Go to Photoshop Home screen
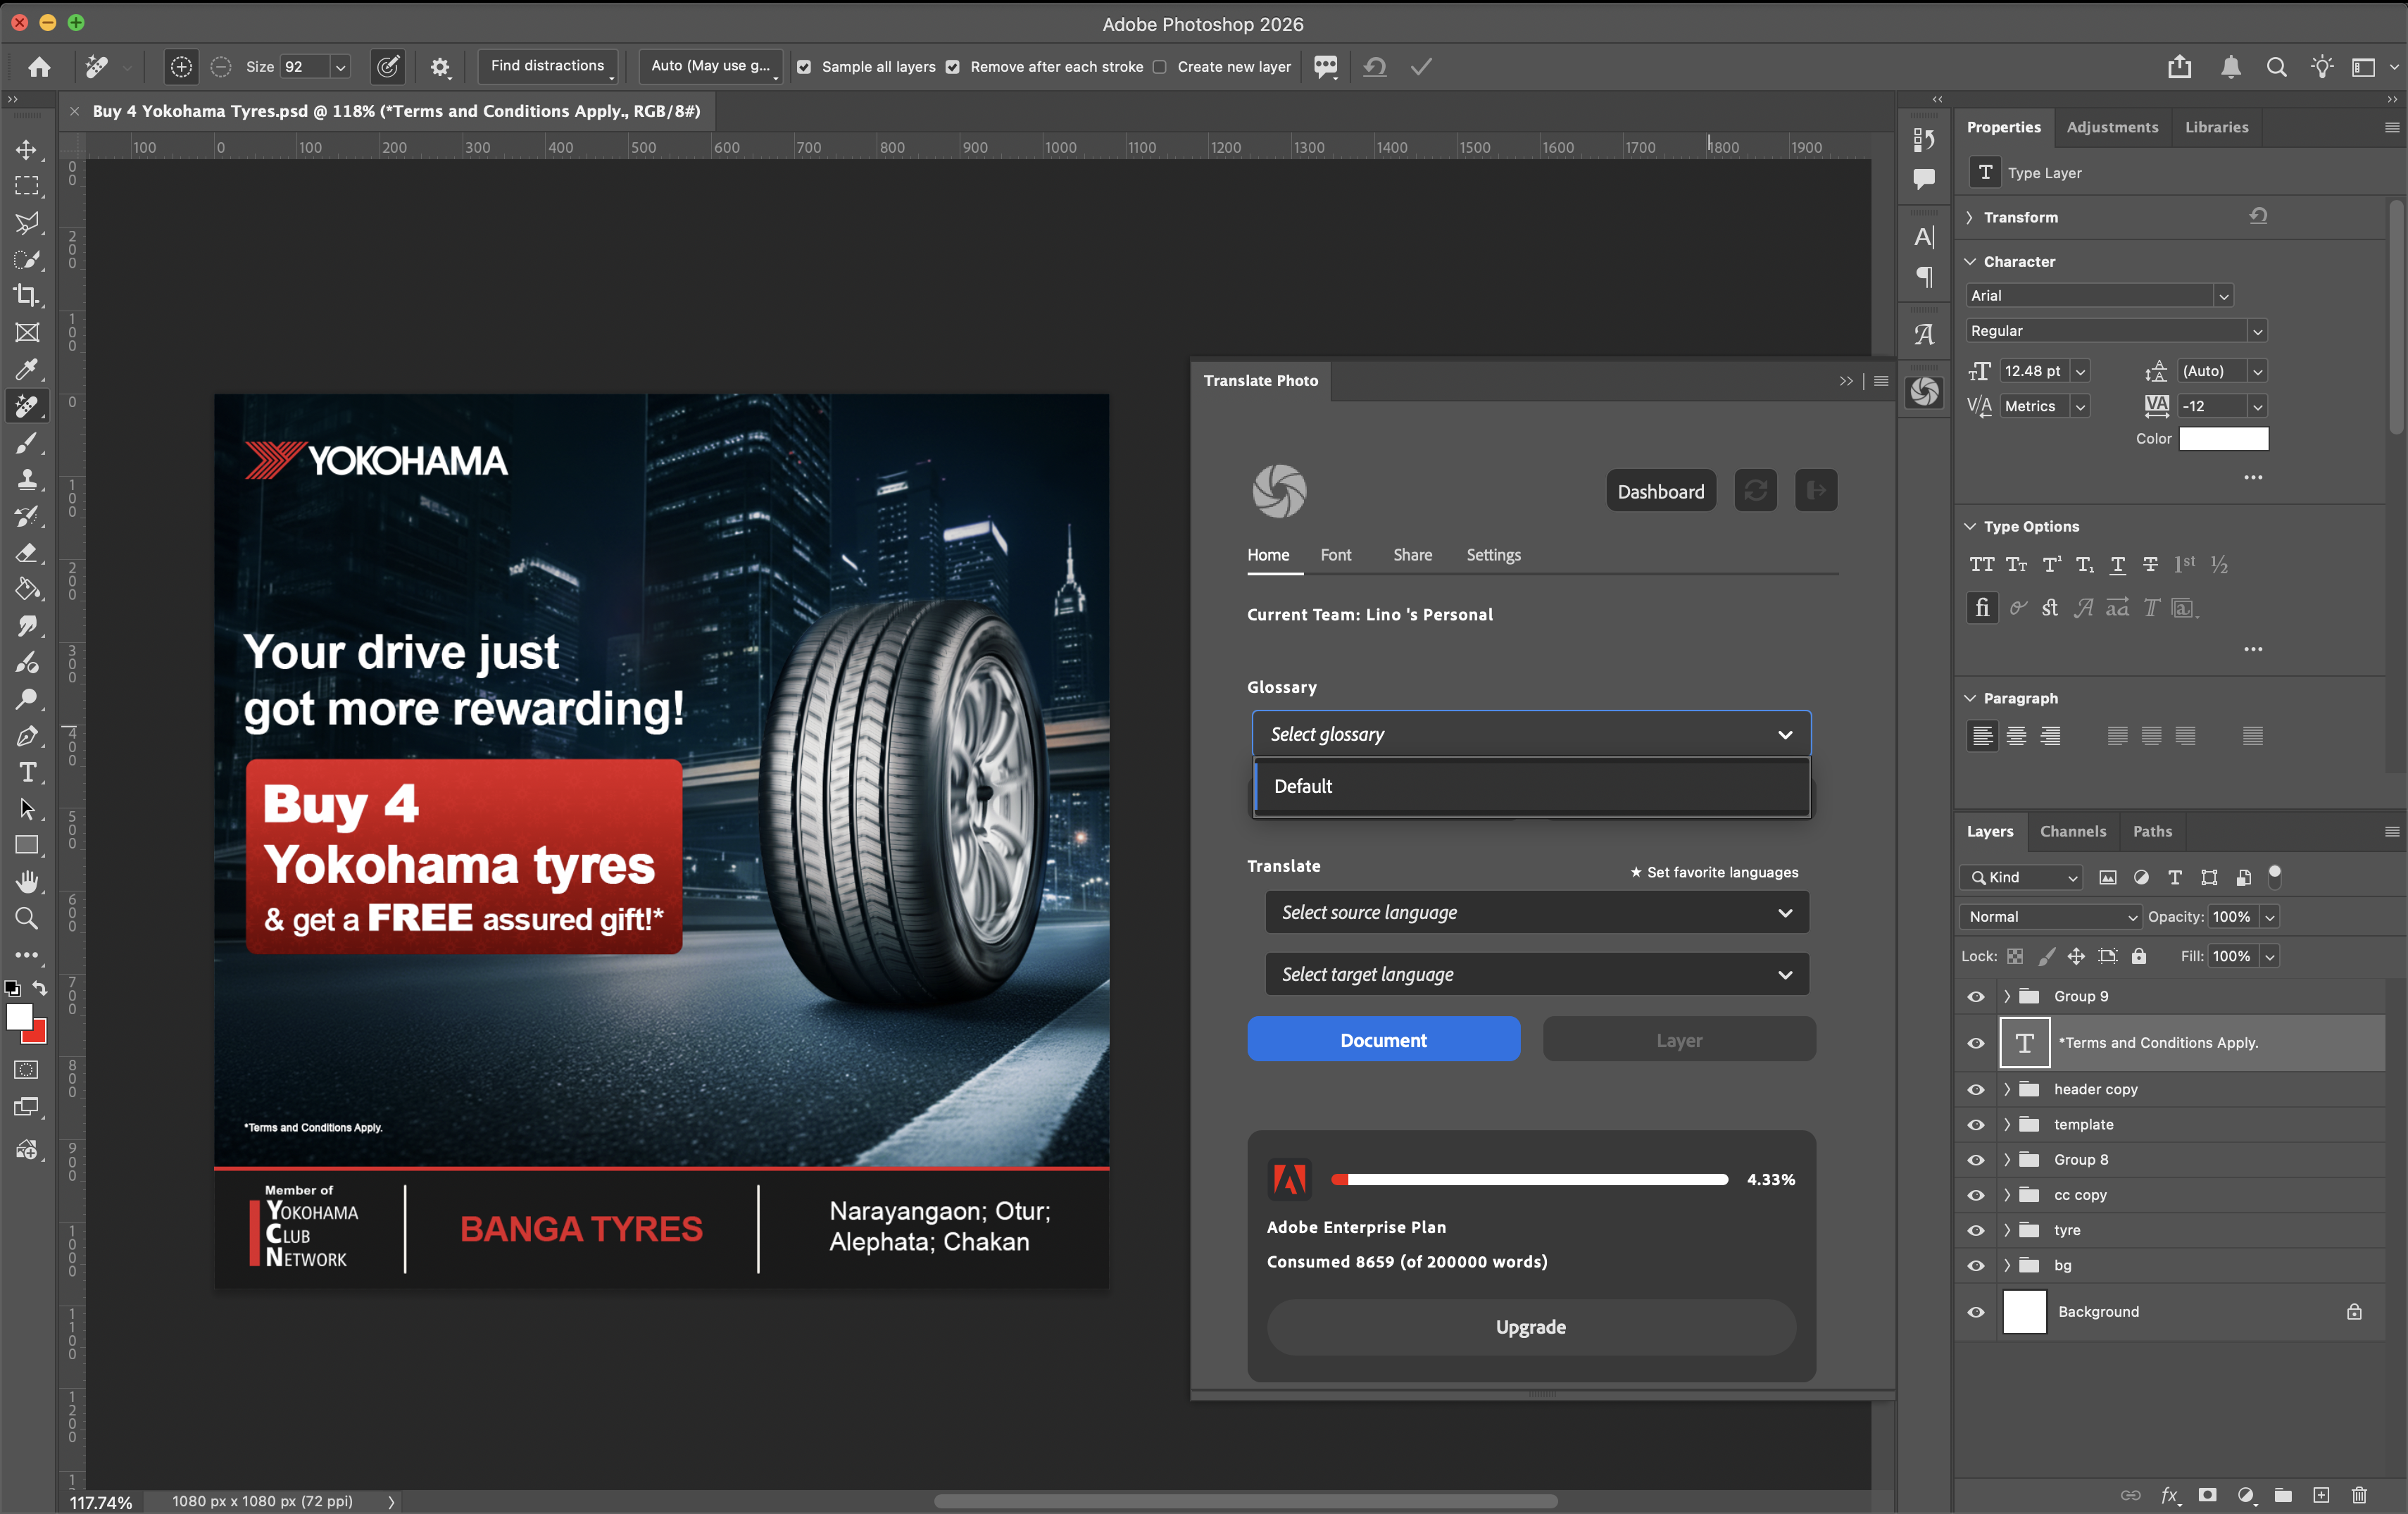Image resolution: width=2408 pixels, height=1514 pixels. click(39, 67)
